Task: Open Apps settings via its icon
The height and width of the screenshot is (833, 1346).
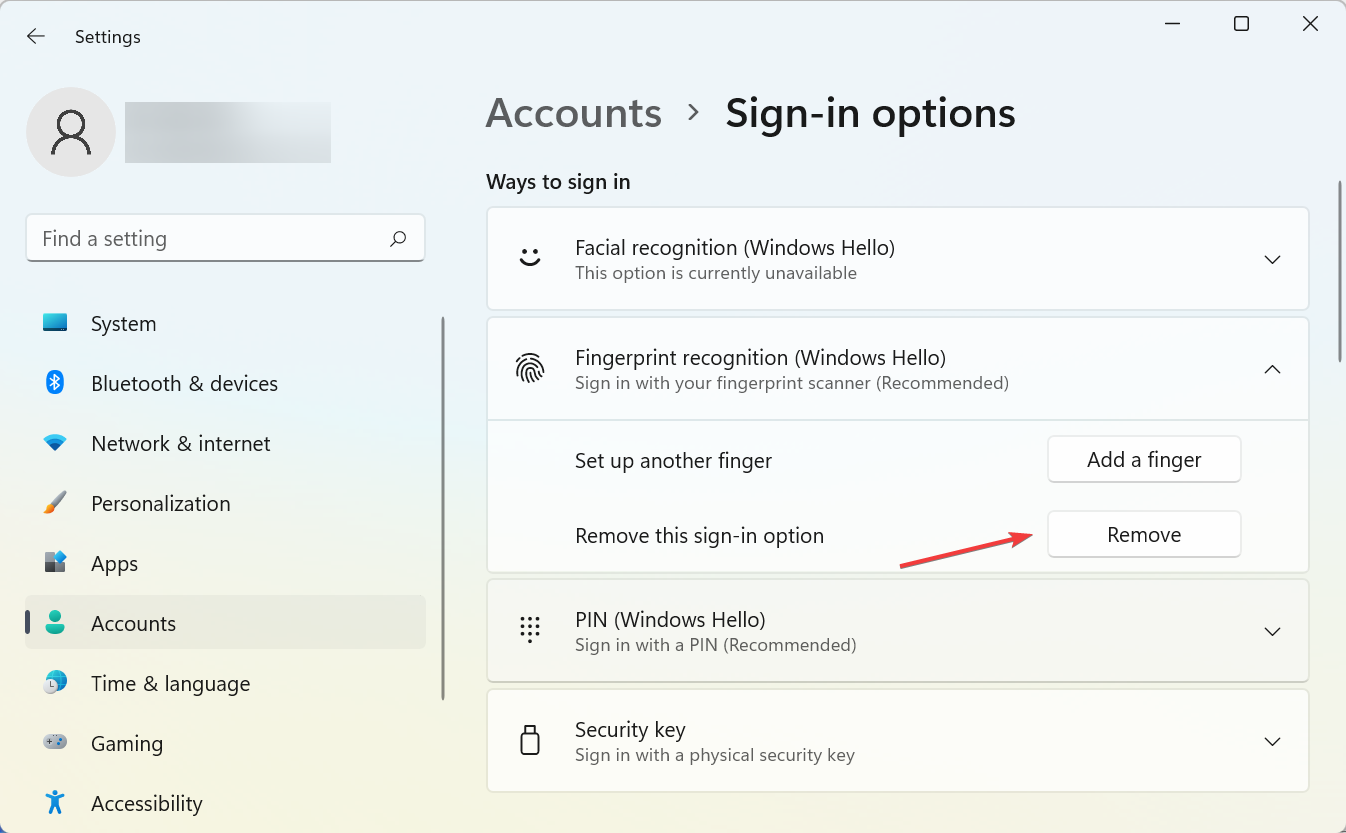Action: (x=53, y=563)
